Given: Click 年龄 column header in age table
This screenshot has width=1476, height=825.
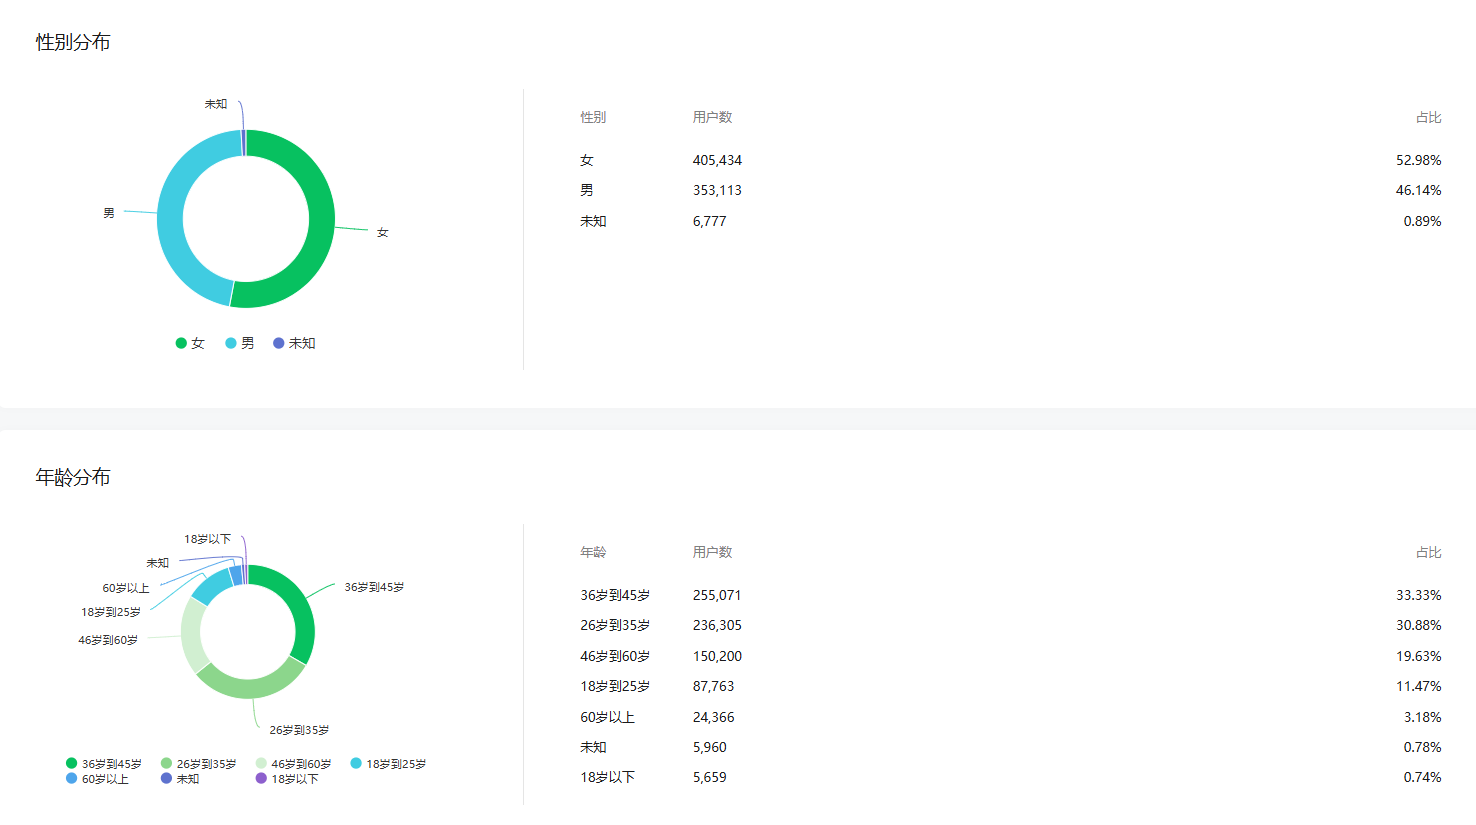Looking at the screenshot, I should (x=593, y=552).
